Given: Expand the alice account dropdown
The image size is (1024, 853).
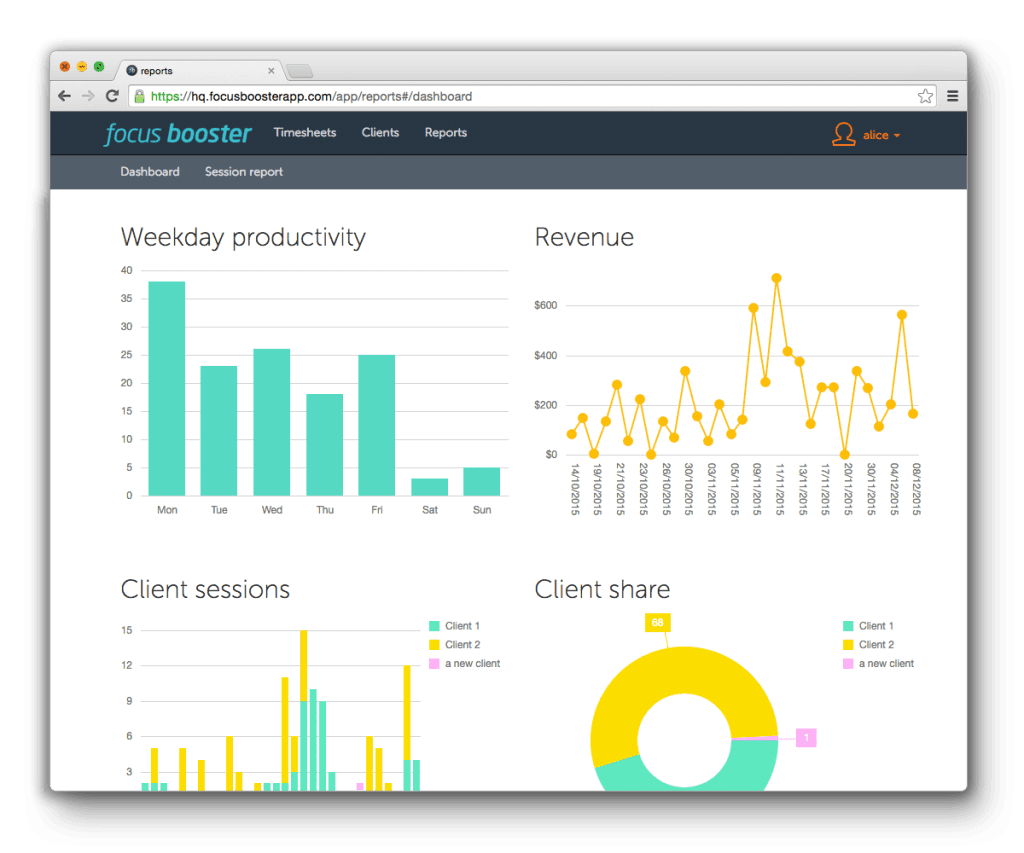Looking at the screenshot, I should [x=882, y=135].
